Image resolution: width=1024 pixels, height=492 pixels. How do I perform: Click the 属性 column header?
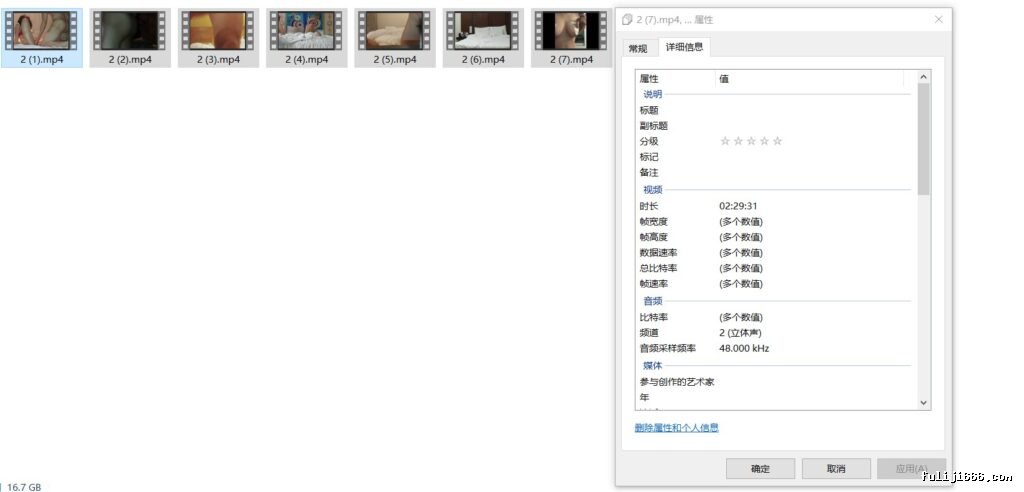pyautogui.click(x=675, y=78)
